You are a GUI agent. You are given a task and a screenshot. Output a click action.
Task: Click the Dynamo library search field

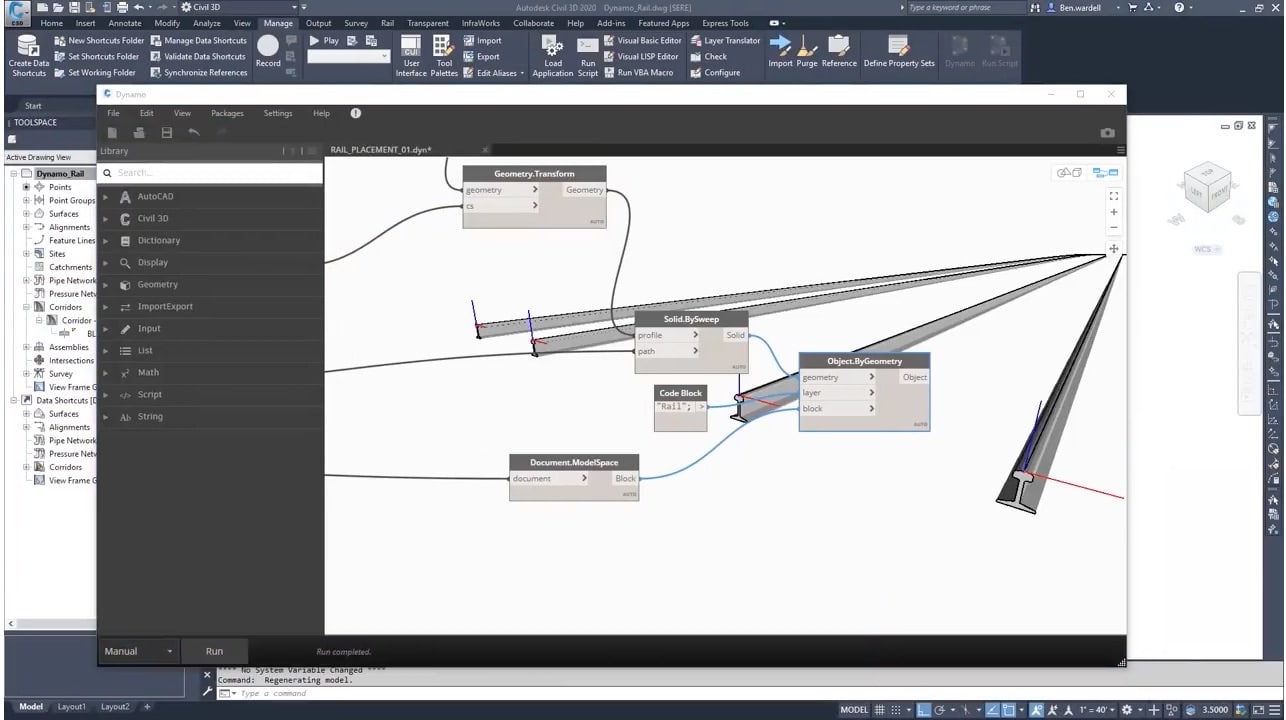click(x=211, y=172)
